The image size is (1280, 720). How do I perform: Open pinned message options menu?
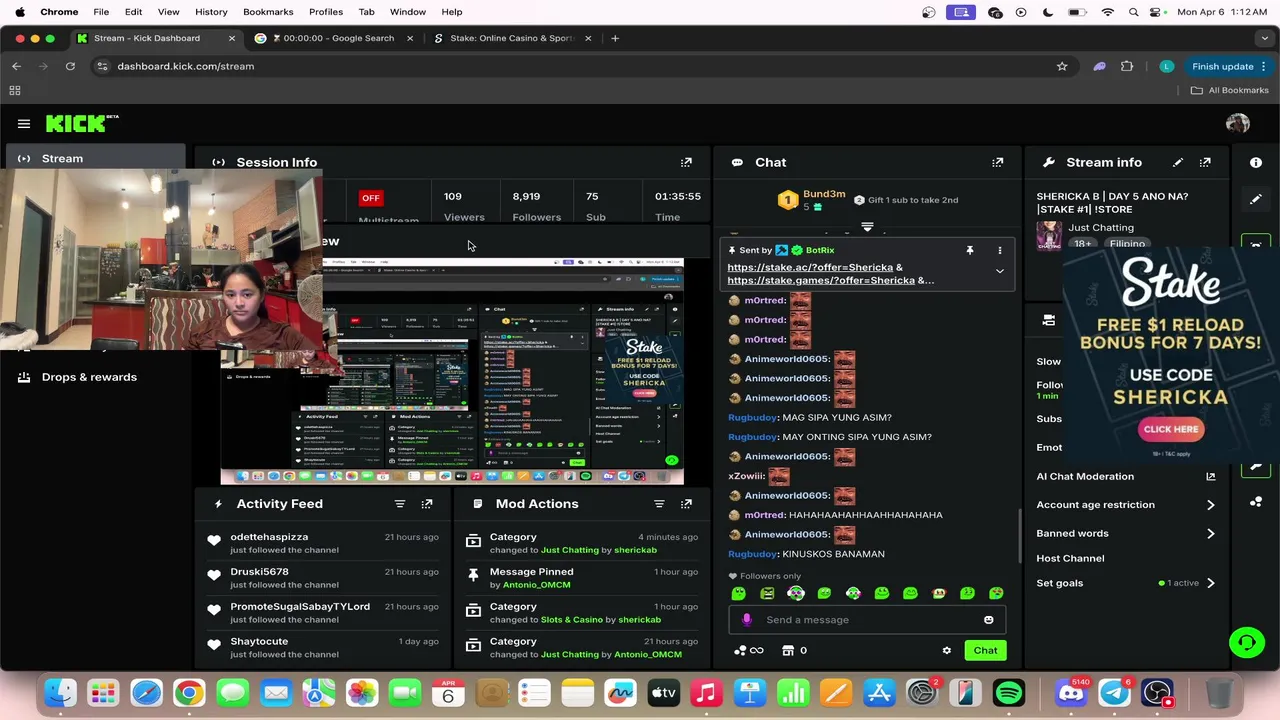pos(999,250)
